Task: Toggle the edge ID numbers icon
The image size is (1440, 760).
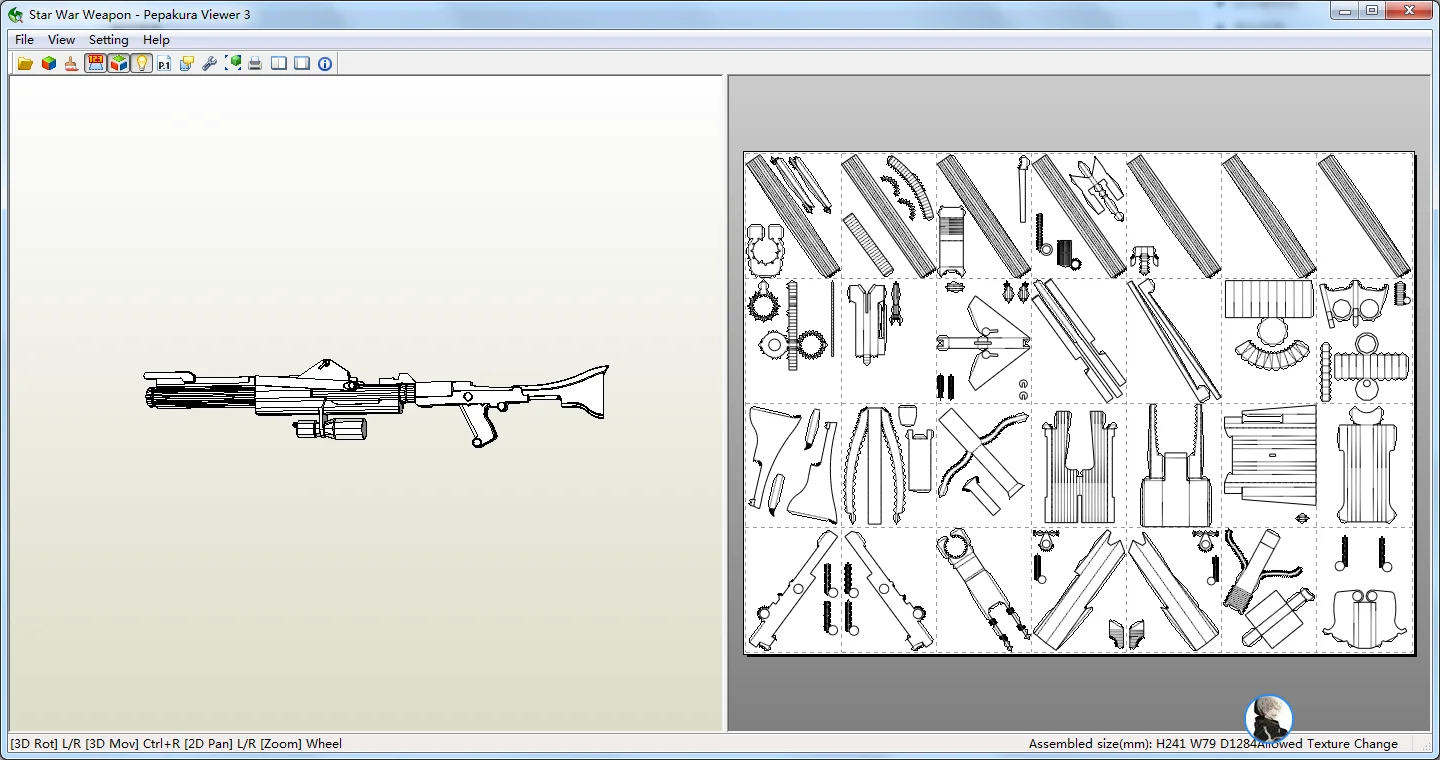Action: (95, 64)
